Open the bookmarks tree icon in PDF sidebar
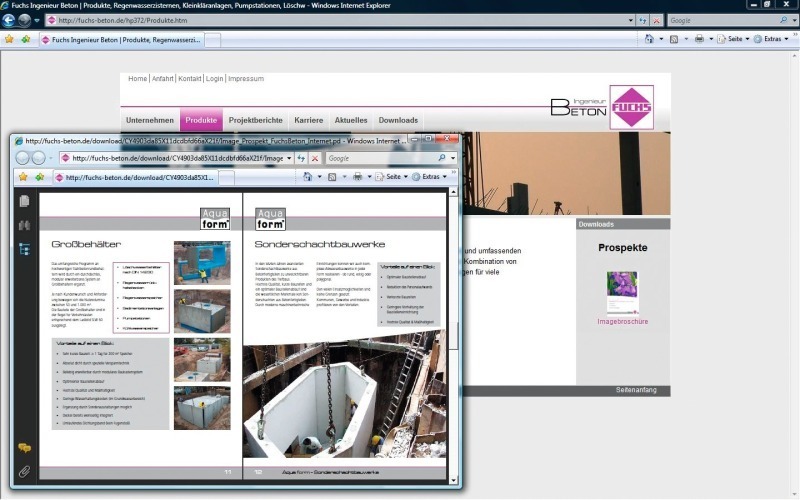This screenshot has height=500, width=800. [x=24, y=249]
